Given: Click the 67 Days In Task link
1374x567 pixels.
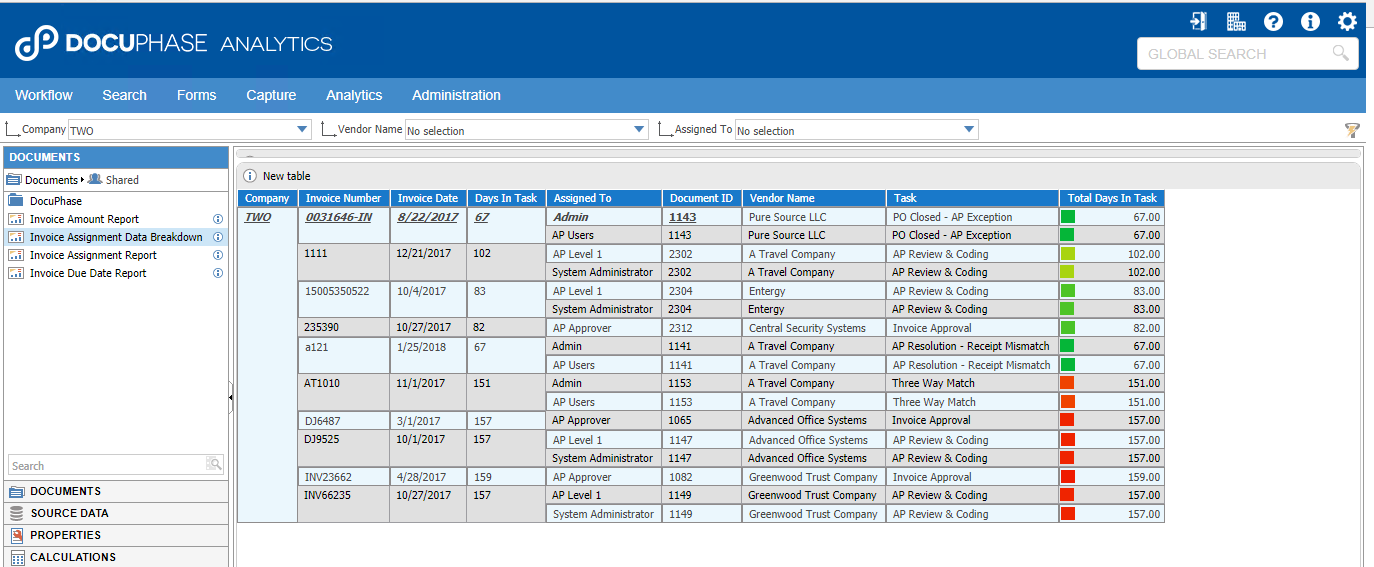Looking at the screenshot, I should pyautogui.click(x=482, y=217).
